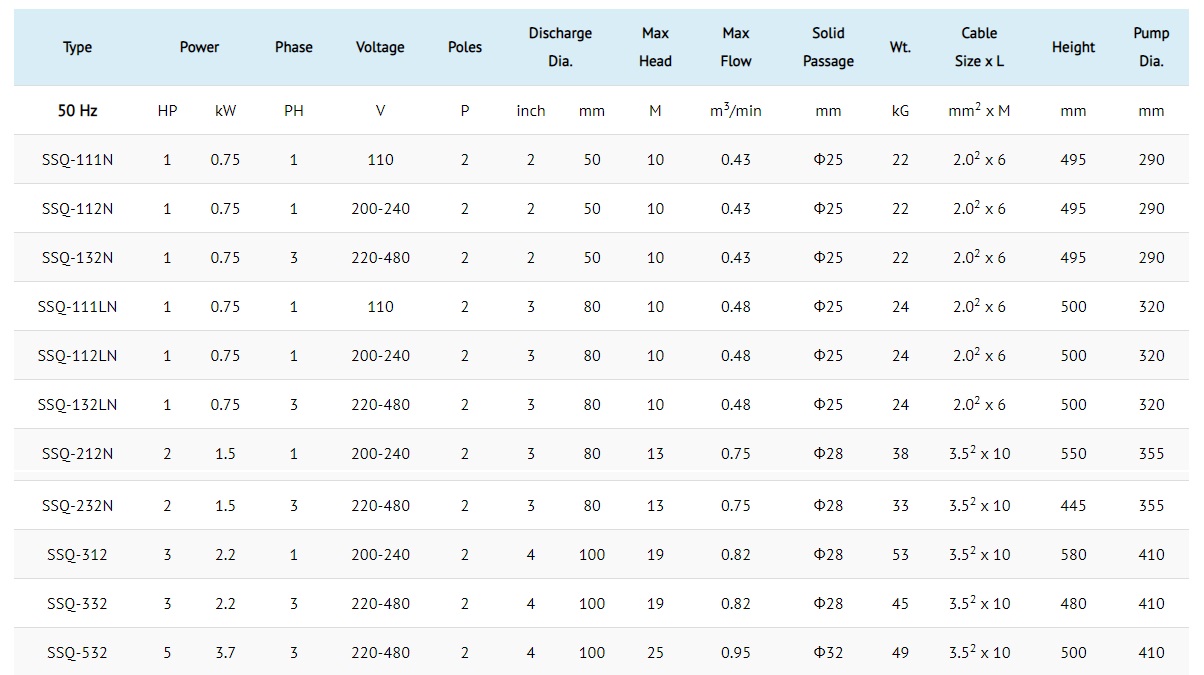Image resolution: width=1204 pixels, height=675 pixels.
Task: Click the Type column header
Action: pyautogui.click(x=77, y=47)
